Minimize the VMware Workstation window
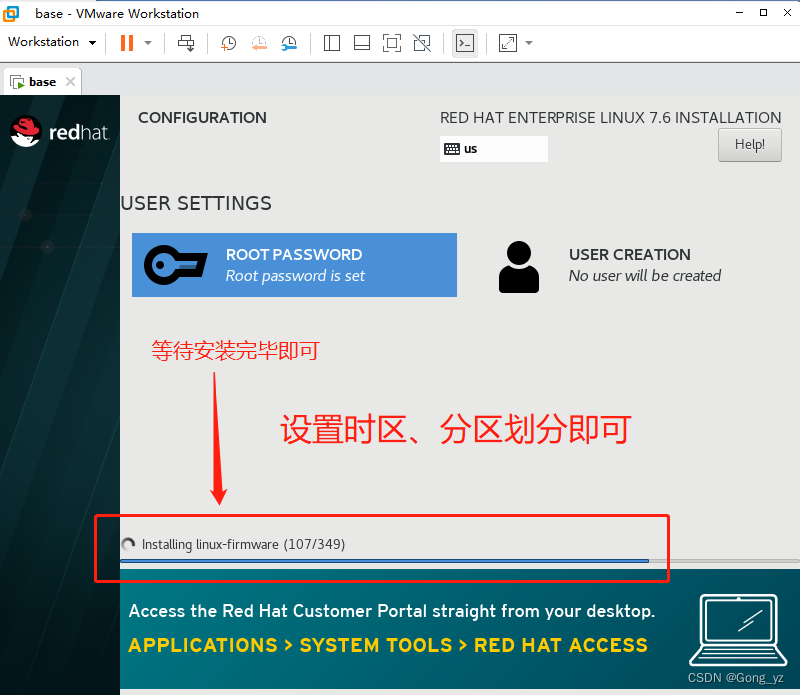The image size is (800, 695). [739, 13]
